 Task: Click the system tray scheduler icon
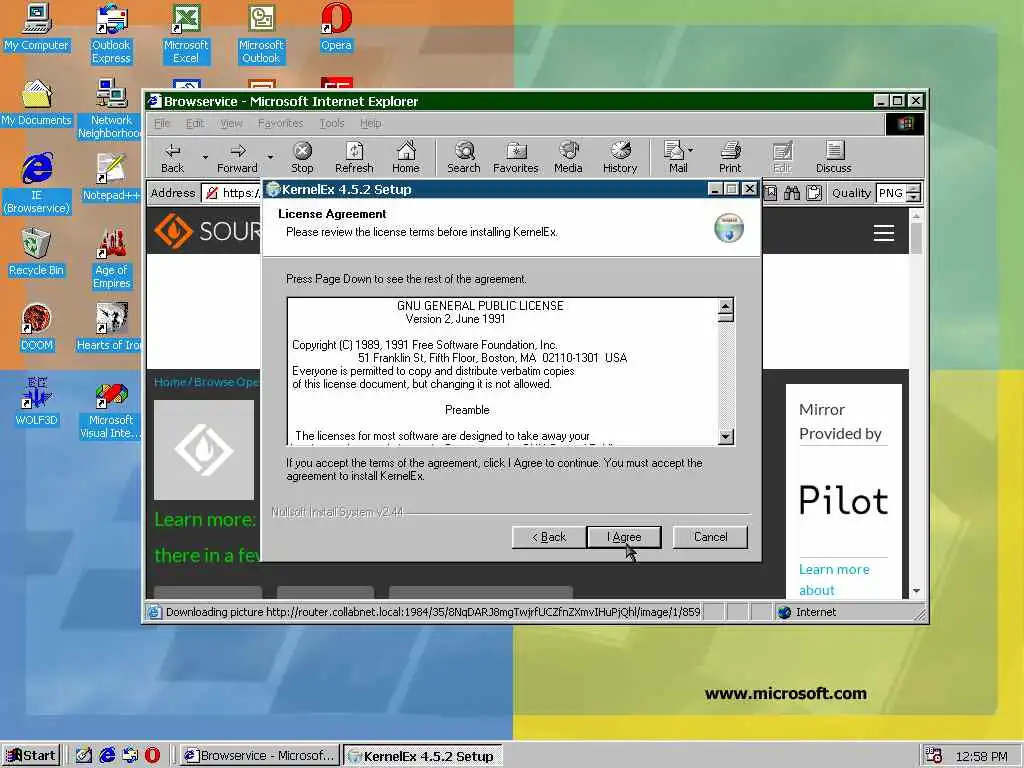pyautogui.click(x=934, y=756)
